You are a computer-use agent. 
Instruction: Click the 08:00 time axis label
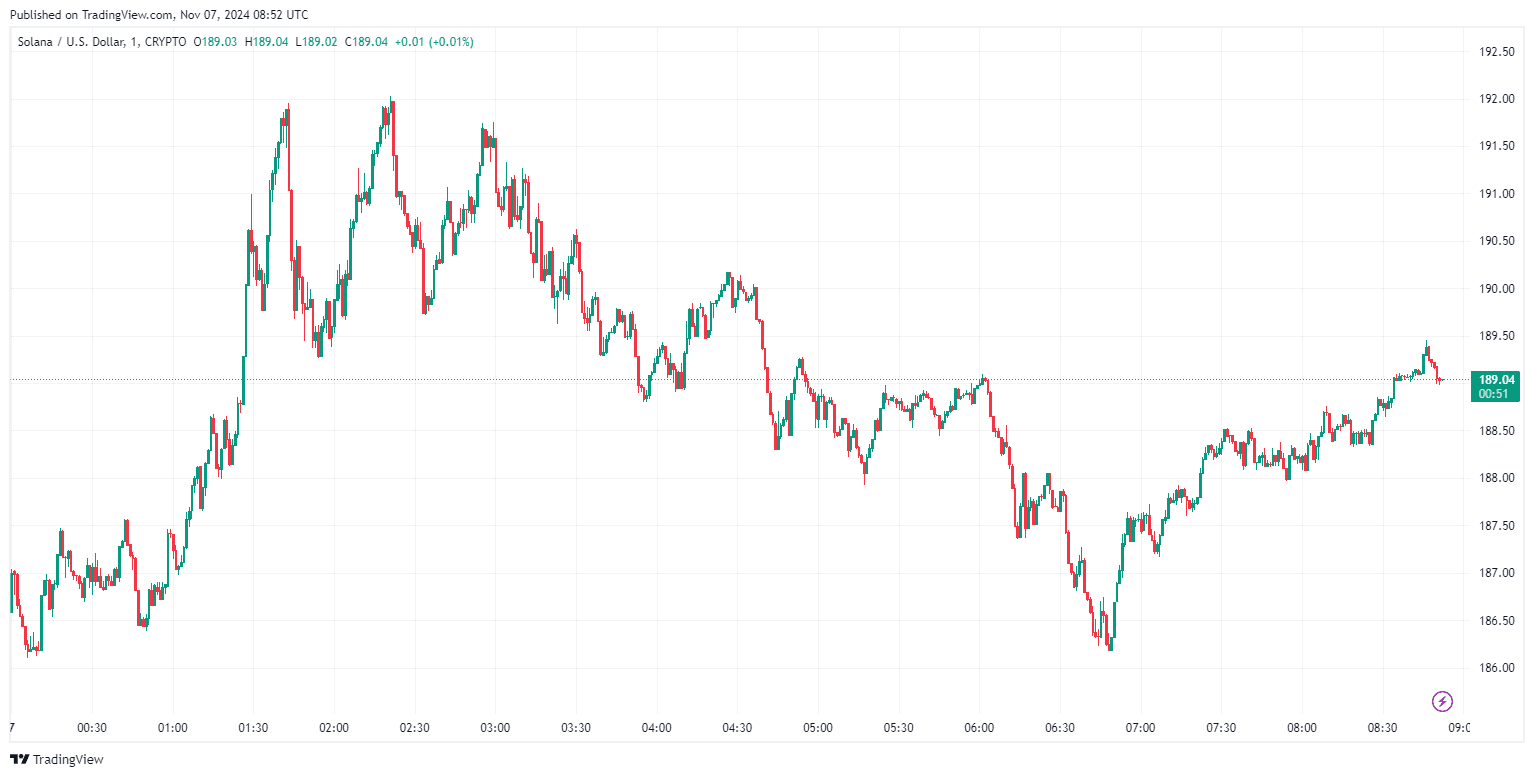pyautogui.click(x=1302, y=728)
